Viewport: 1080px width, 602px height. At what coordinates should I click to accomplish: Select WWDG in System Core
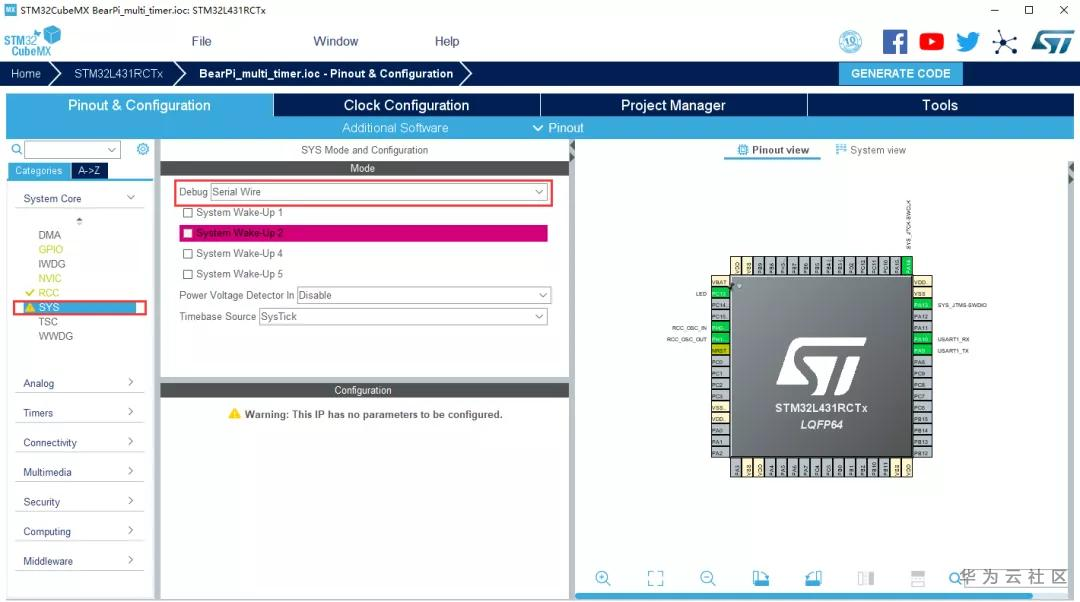click(x=55, y=336)
